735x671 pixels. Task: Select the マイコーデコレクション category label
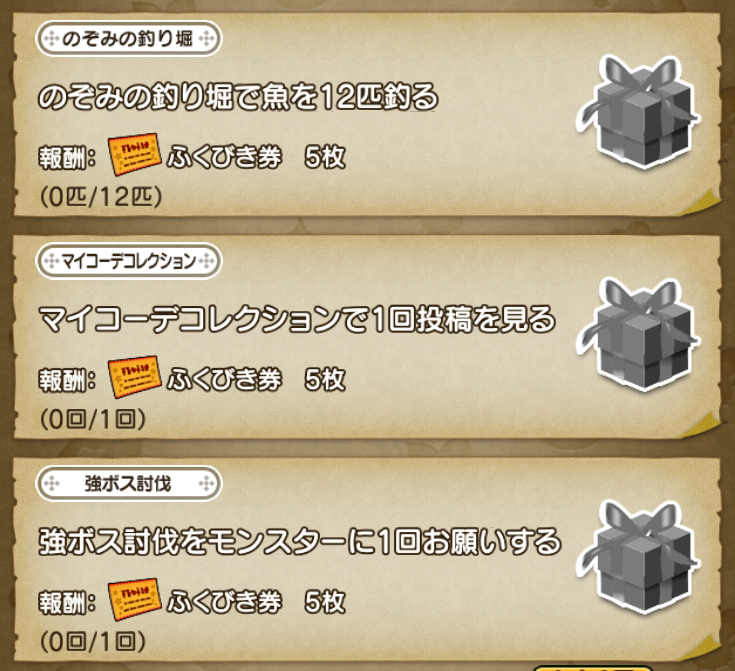(128, 261)
